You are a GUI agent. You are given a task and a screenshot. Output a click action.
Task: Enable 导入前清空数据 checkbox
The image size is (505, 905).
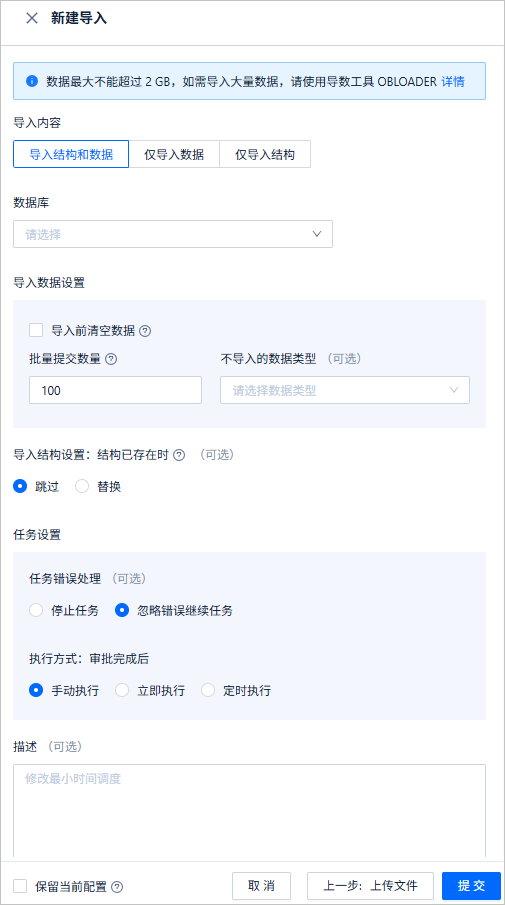(x=36, y=331)
